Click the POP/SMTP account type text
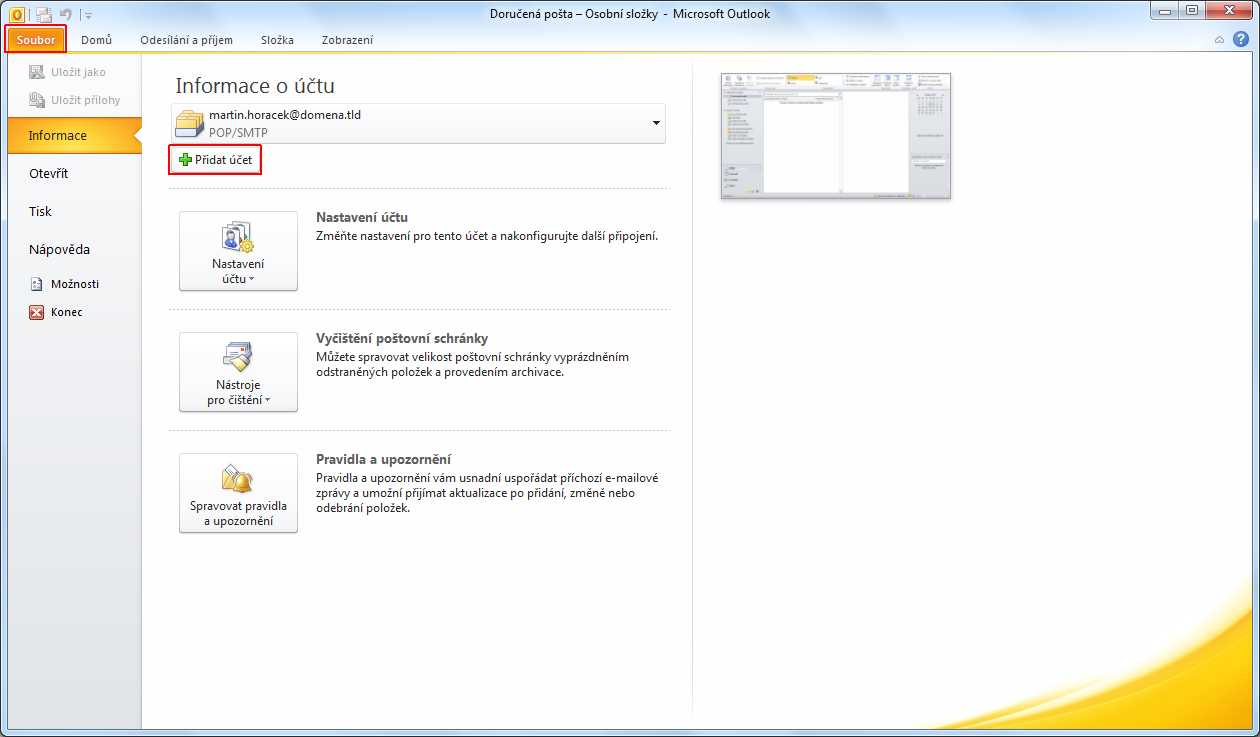 pos(238,132)
